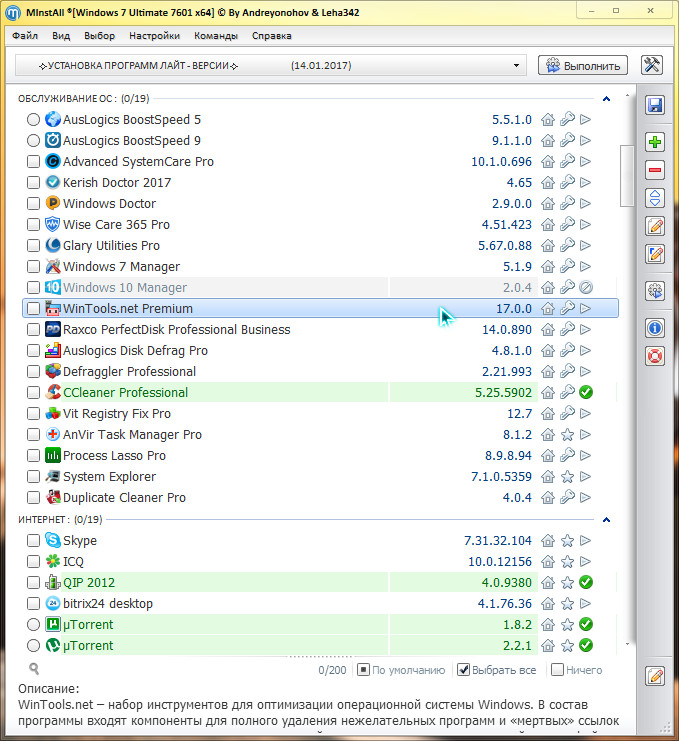This screenshot has height=741, width=679.
Task: Check WinTools.net Premium checkbox
Action: 33,309
